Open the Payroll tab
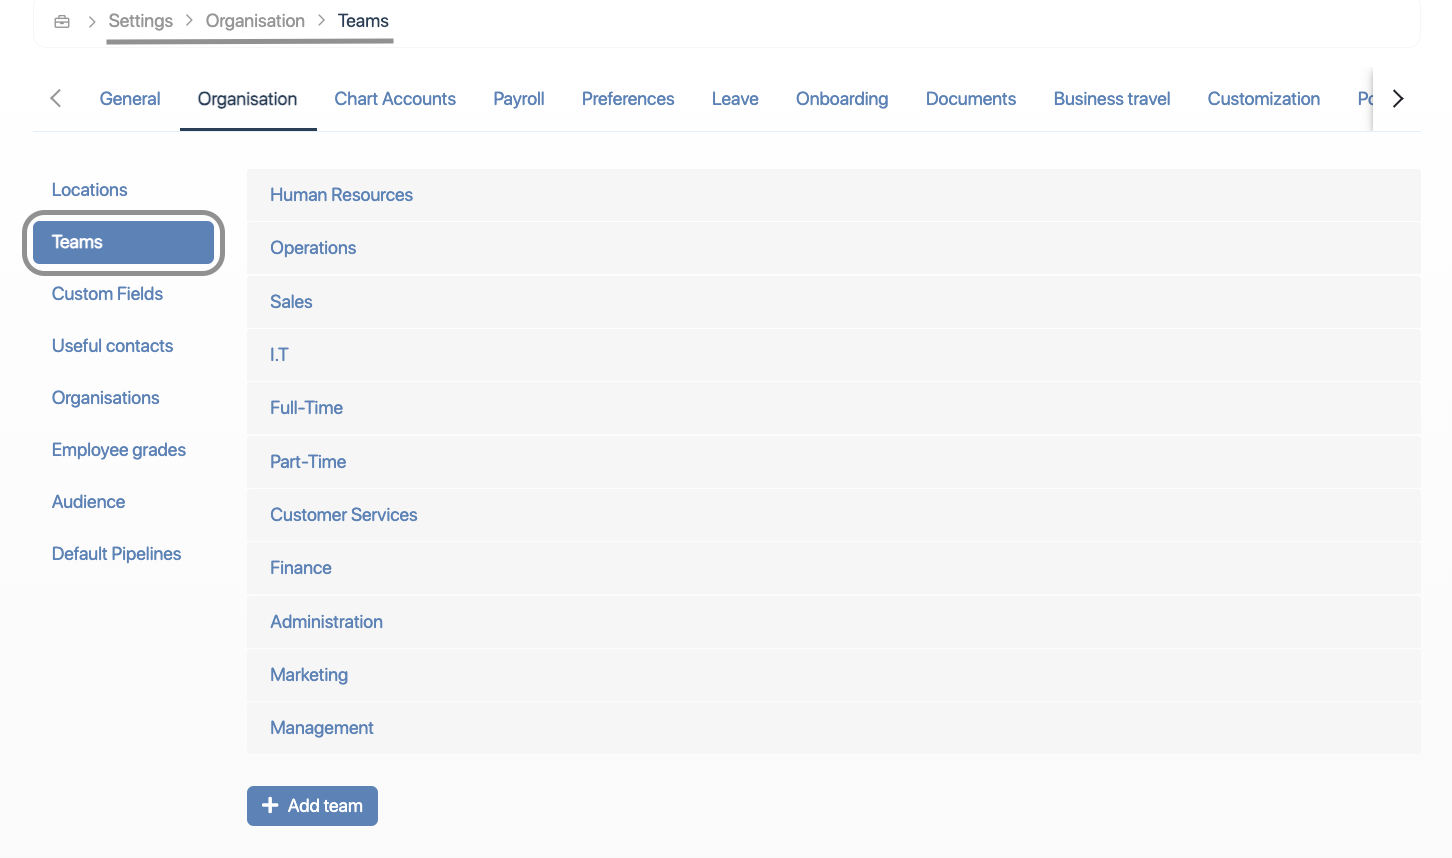1452x858 pixels. pos(518,99)
